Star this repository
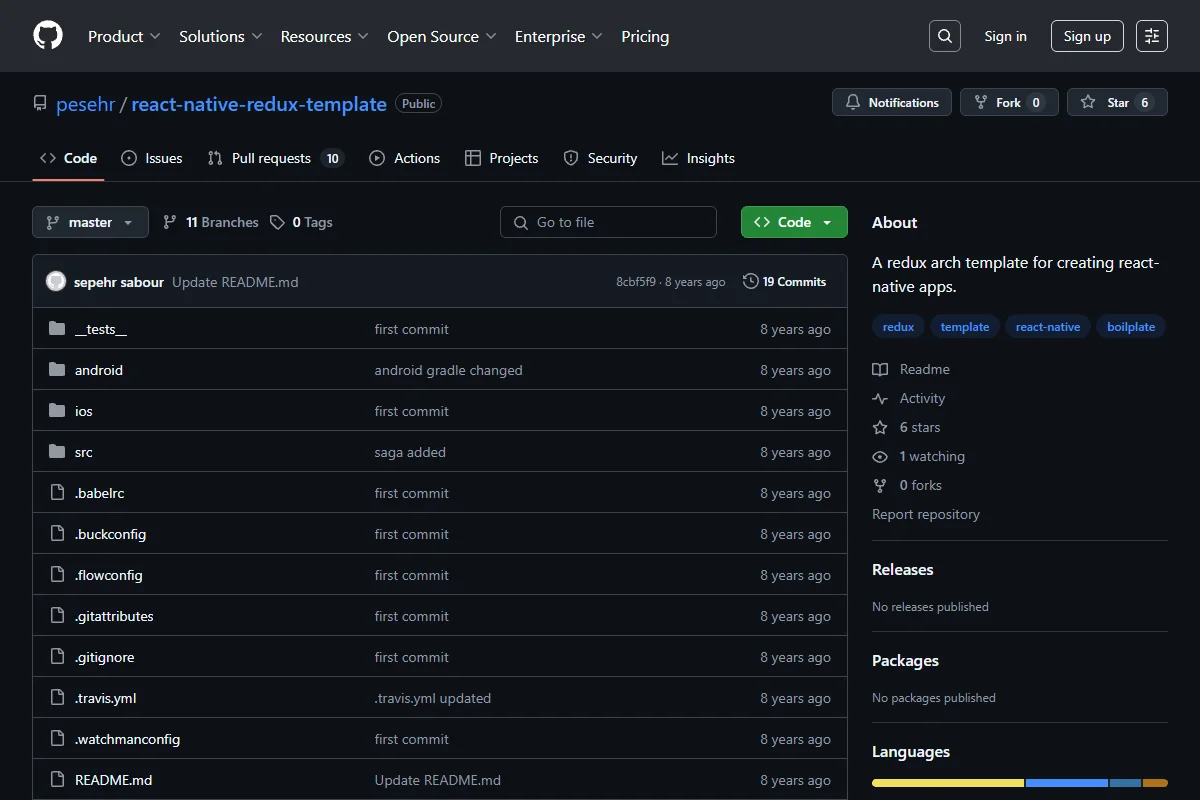 pos(1117,102)
